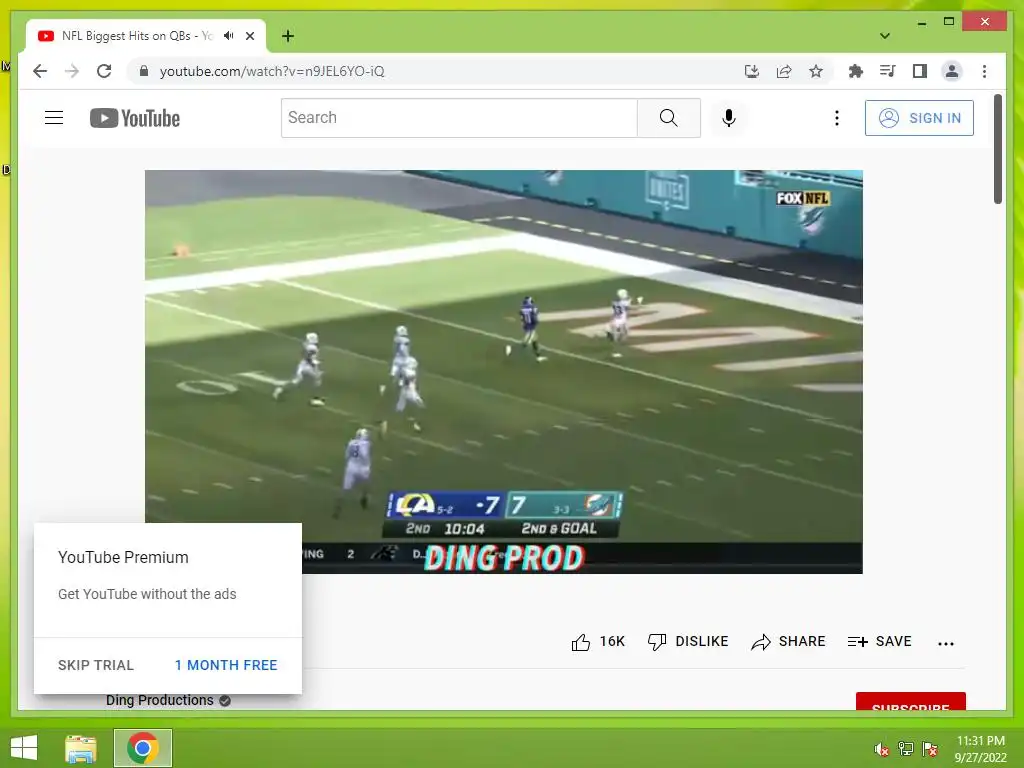Click the page vertical scrollbar

998,149
